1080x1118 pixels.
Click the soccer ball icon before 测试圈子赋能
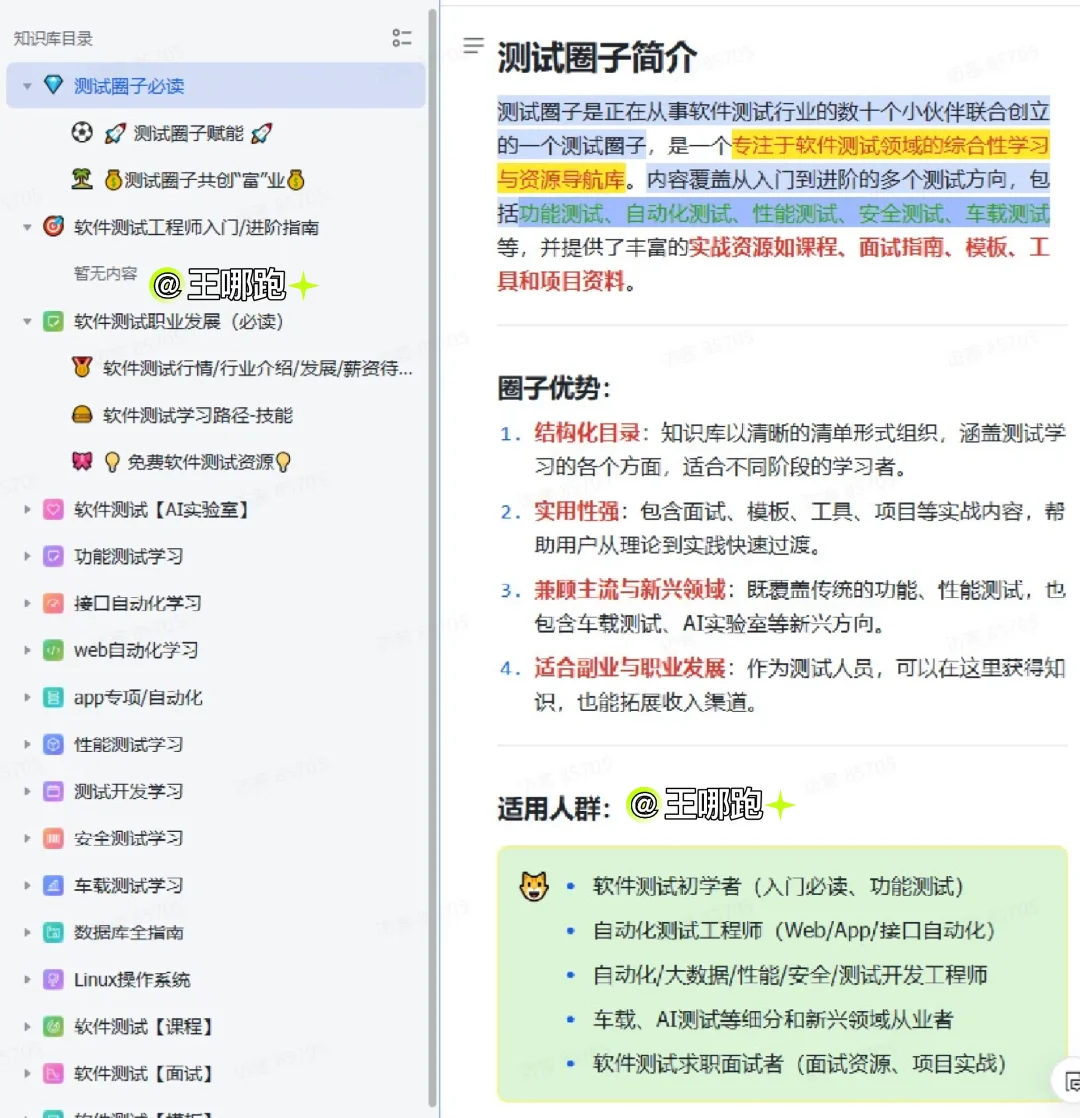coord(81,132)
